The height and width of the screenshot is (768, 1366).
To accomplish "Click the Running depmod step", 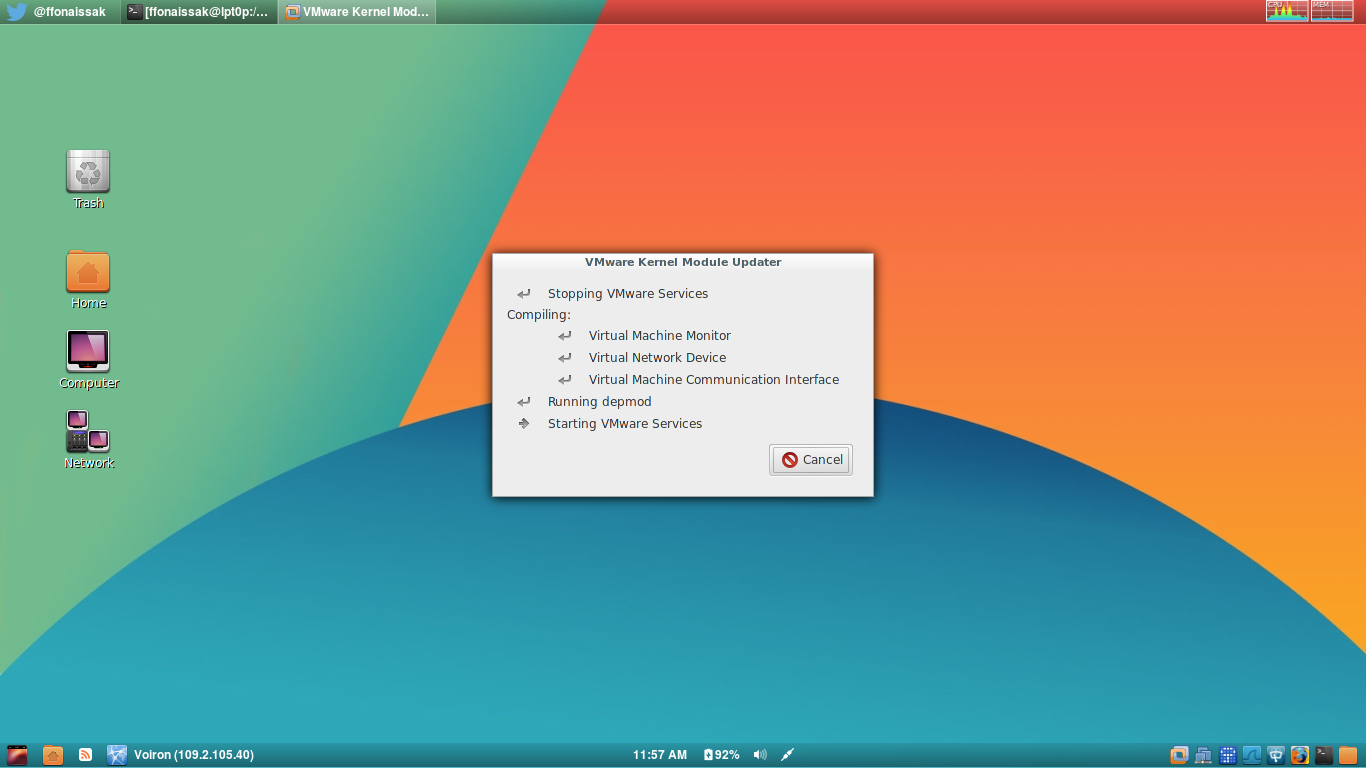I will click(x=600, y=402).
